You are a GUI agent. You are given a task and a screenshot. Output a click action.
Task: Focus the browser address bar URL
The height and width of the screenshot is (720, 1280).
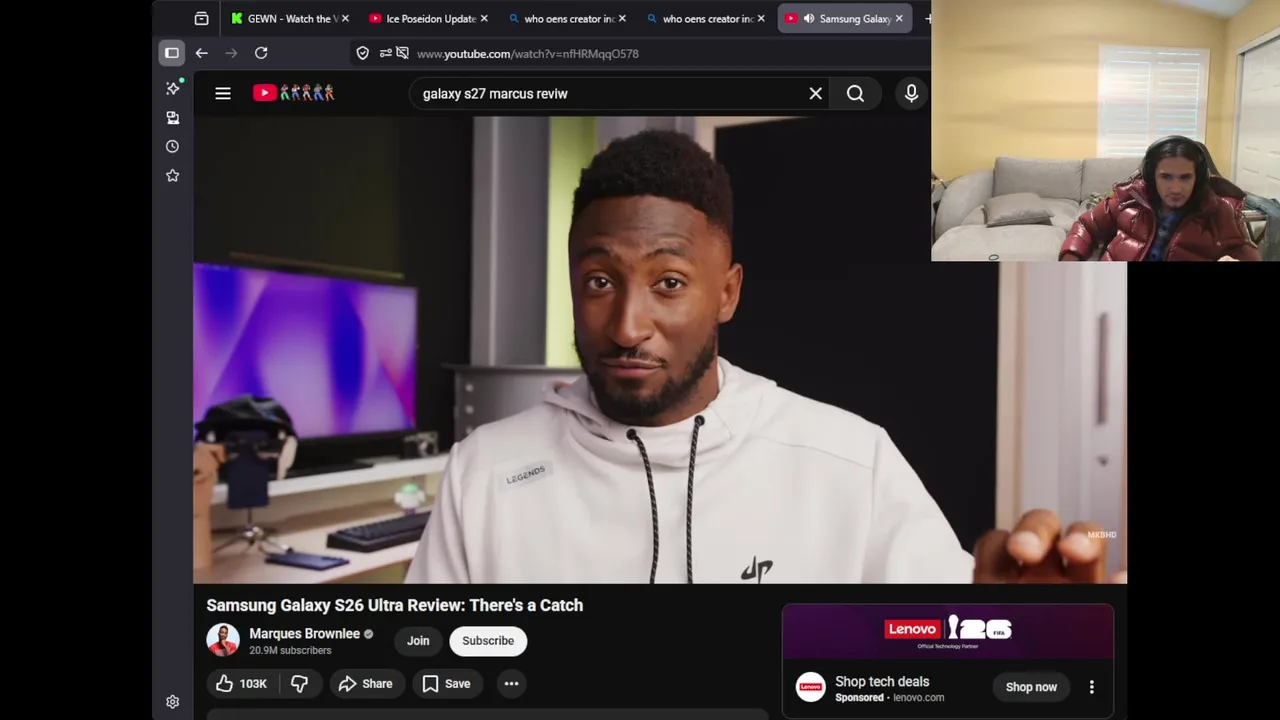click(x=527, y=54)
